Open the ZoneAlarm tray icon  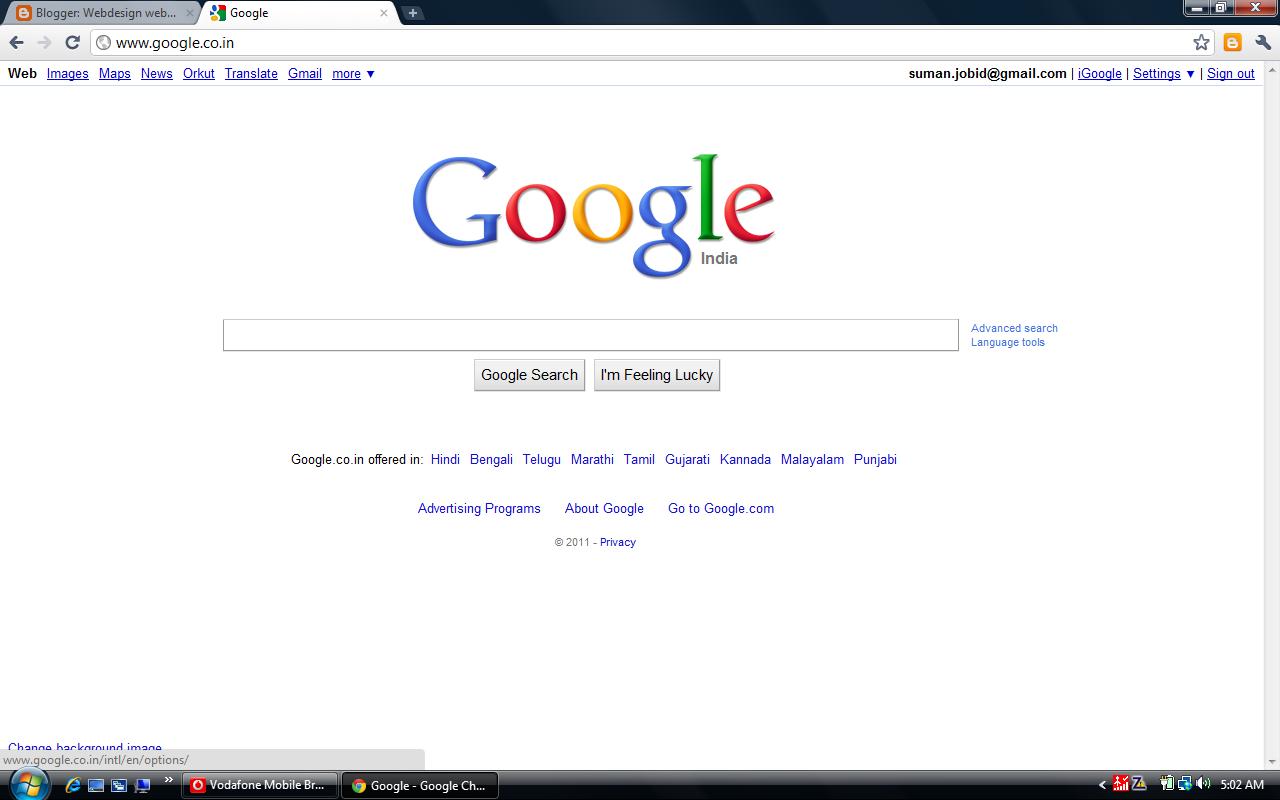[1138, 784]
